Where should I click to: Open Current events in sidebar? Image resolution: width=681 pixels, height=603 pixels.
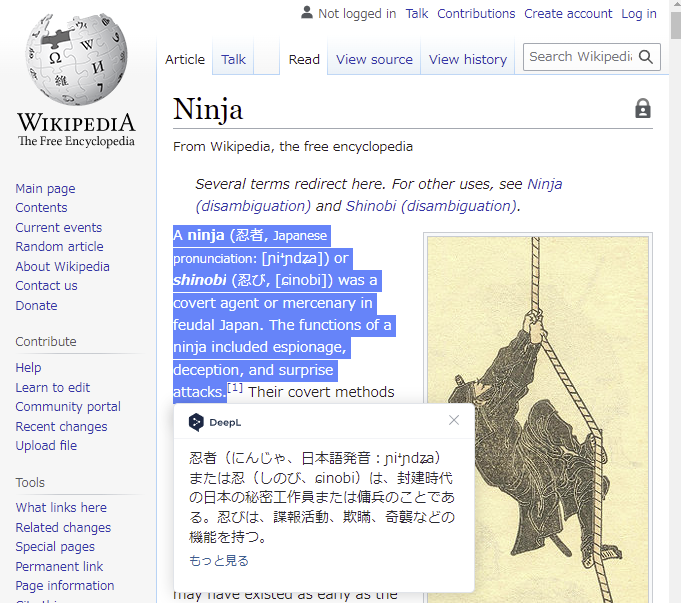coord(59,228)
